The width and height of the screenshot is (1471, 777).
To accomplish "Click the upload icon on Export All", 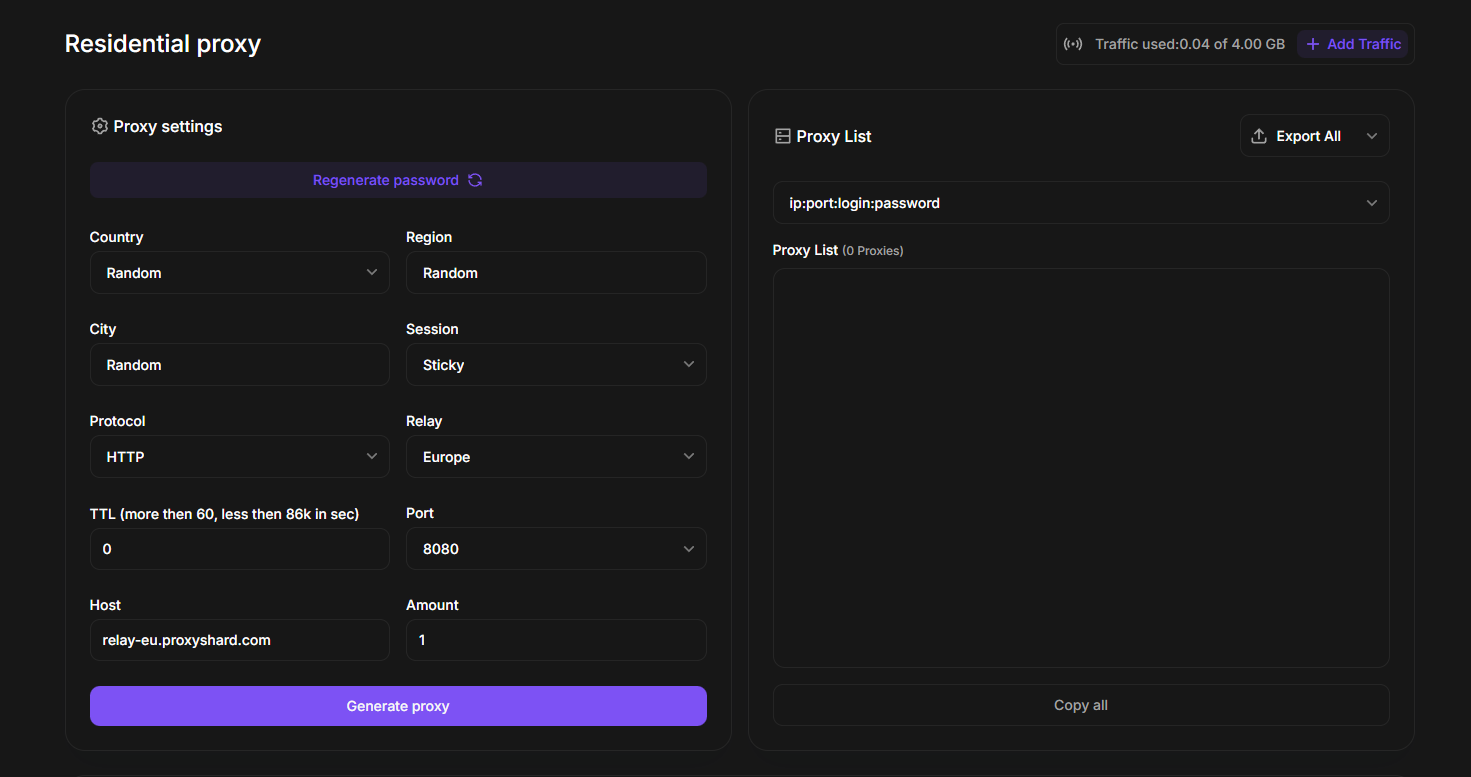I will click(x=1259, y=136).
